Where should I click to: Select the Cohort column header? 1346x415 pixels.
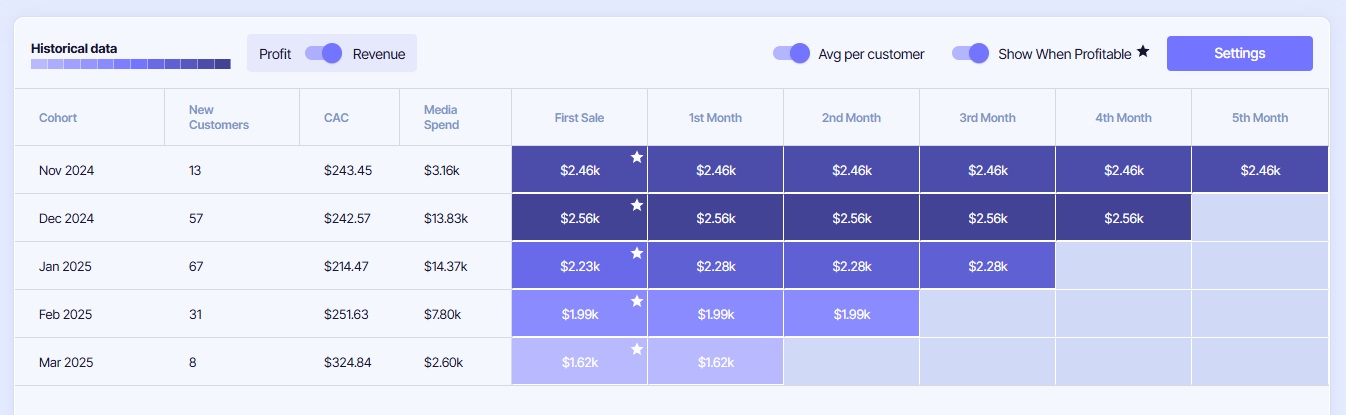pos(58,118)
